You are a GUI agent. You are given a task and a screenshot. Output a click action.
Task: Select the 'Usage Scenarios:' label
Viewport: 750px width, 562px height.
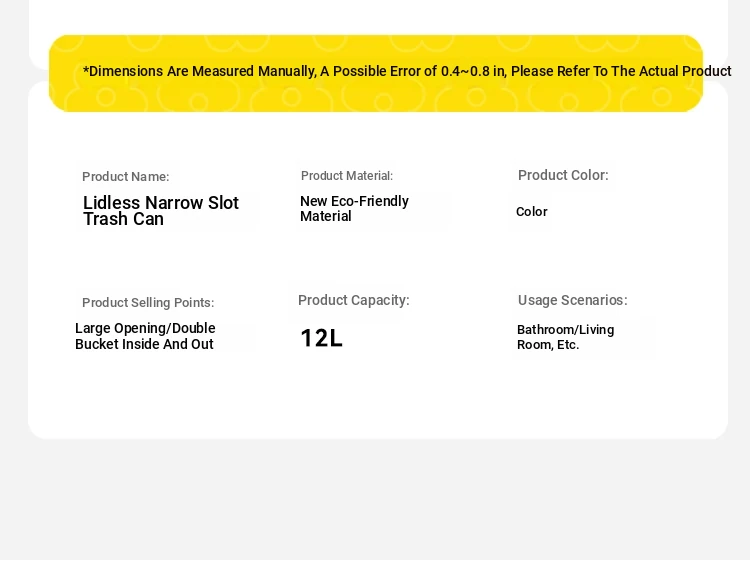[x=573, y=300]
